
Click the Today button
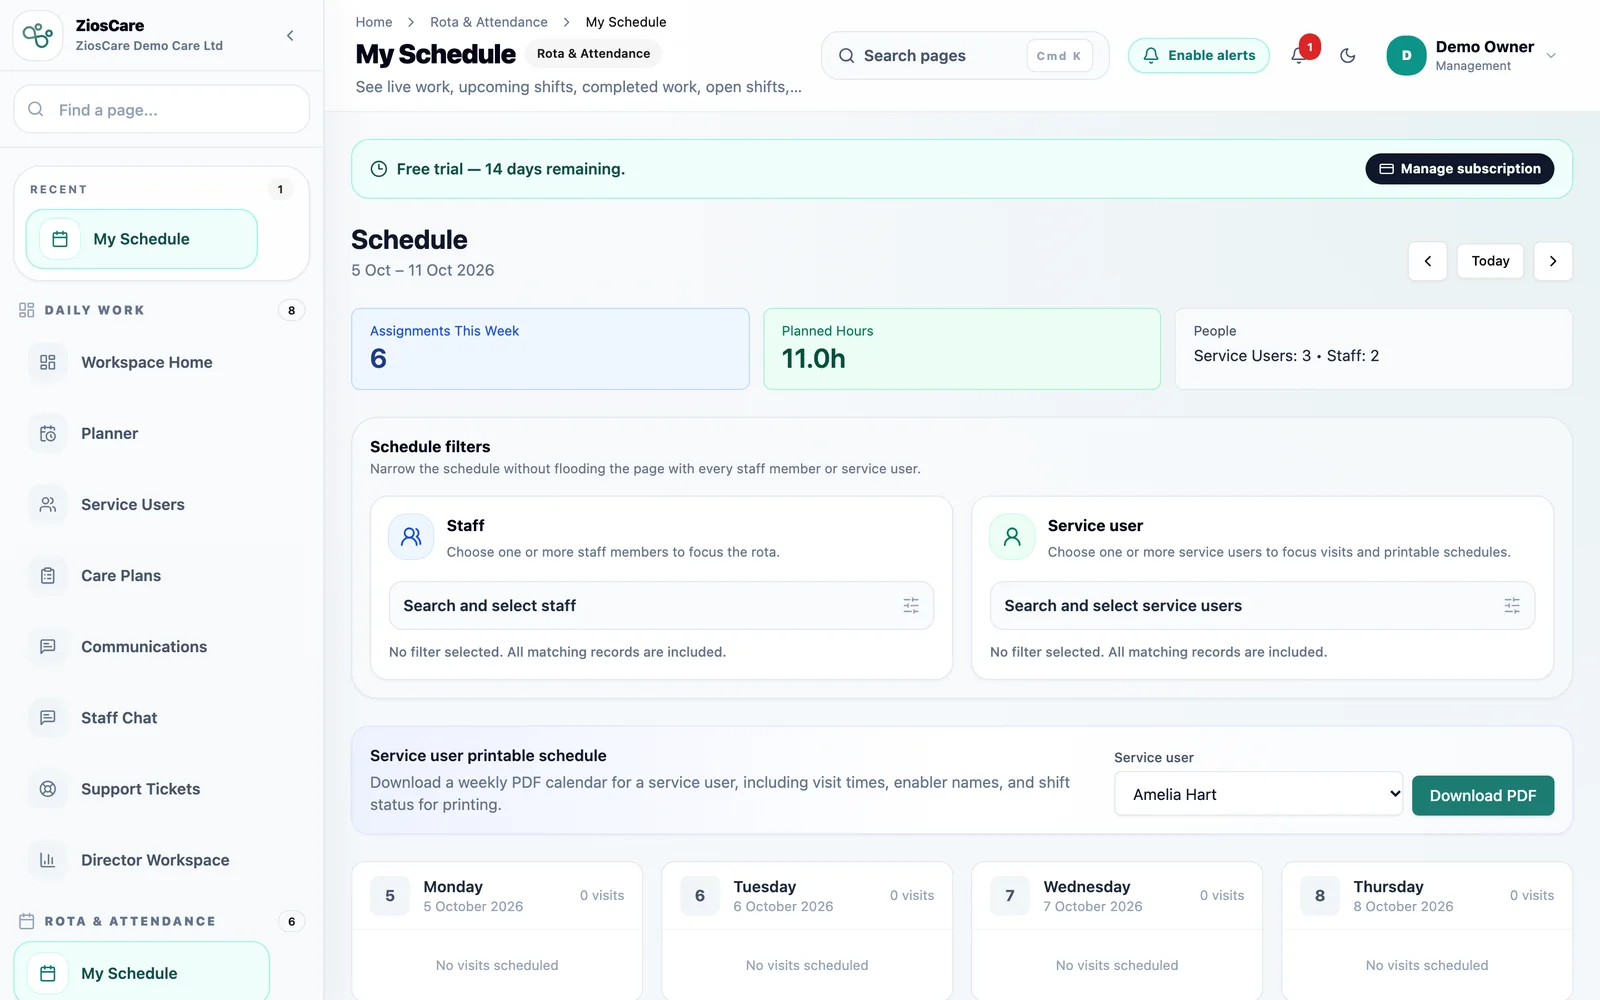click(1490, 261)
